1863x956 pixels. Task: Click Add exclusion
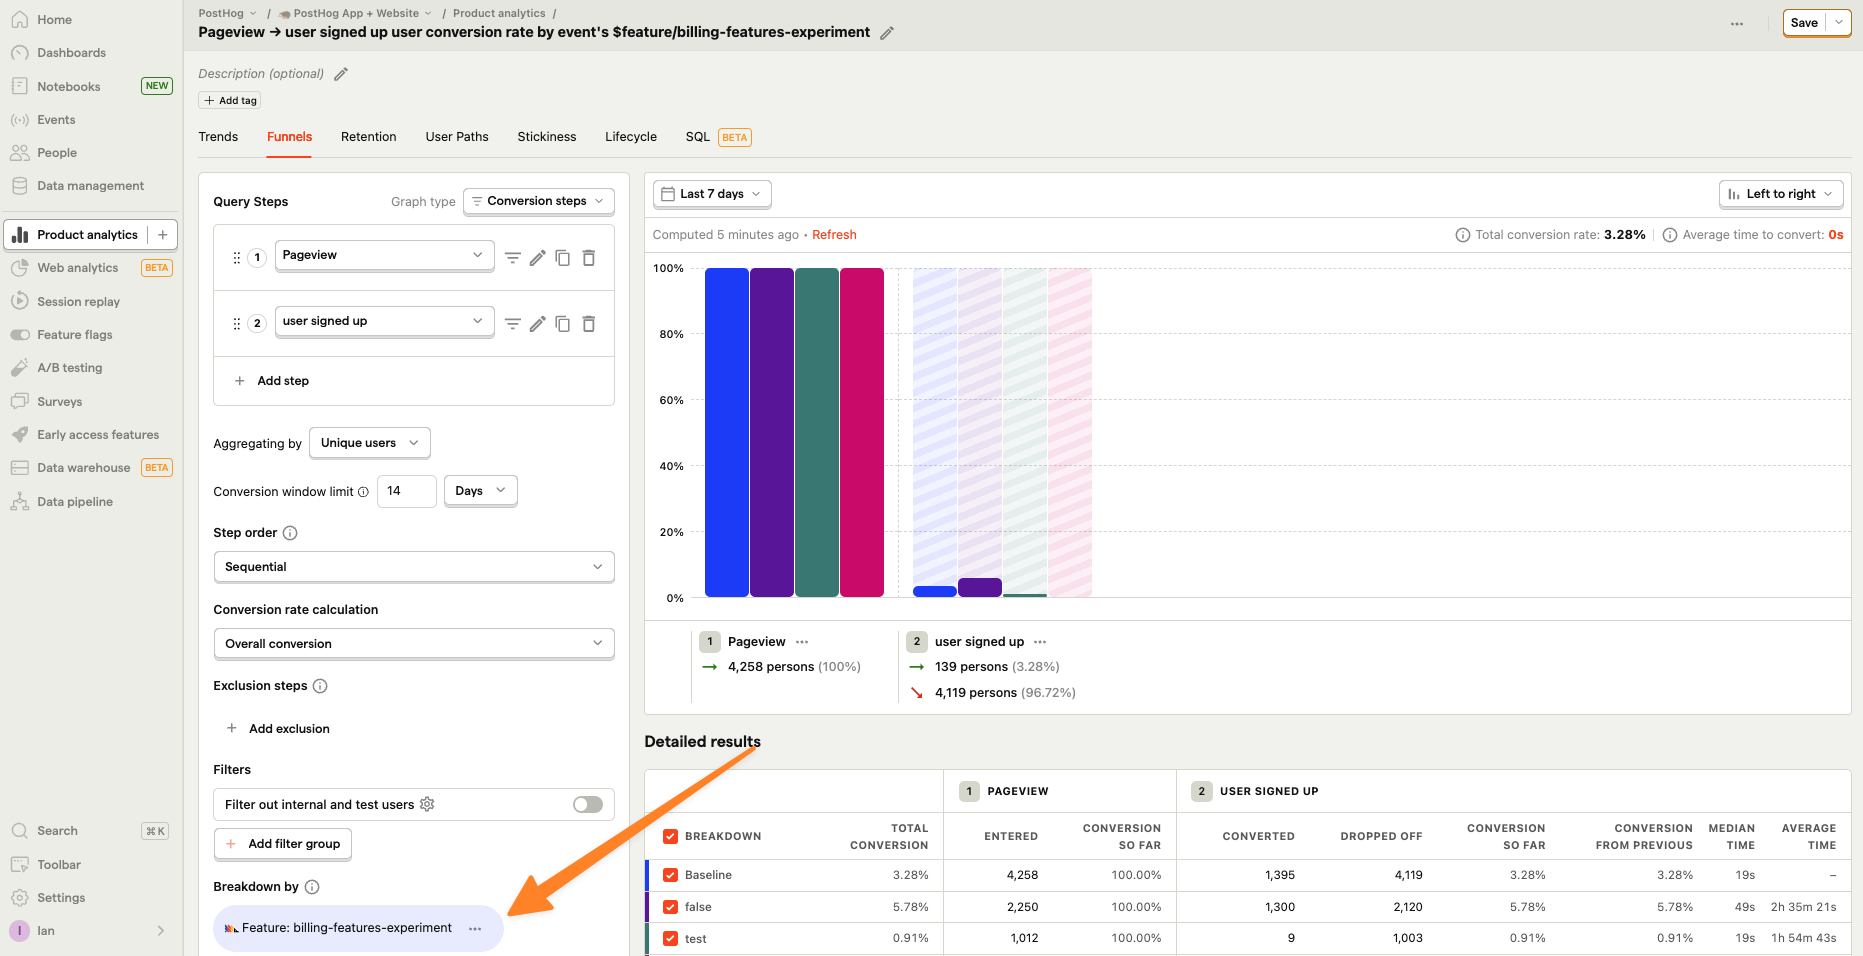279,729
